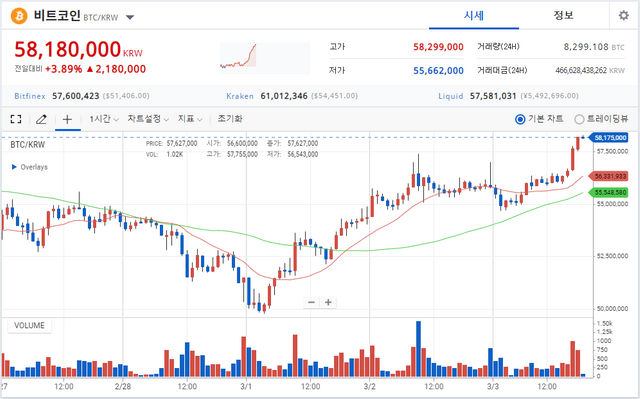Viewport: 640px width, 399px height.
Task: Click the 초기화 reset button
Action: click(x=230, y=119)
